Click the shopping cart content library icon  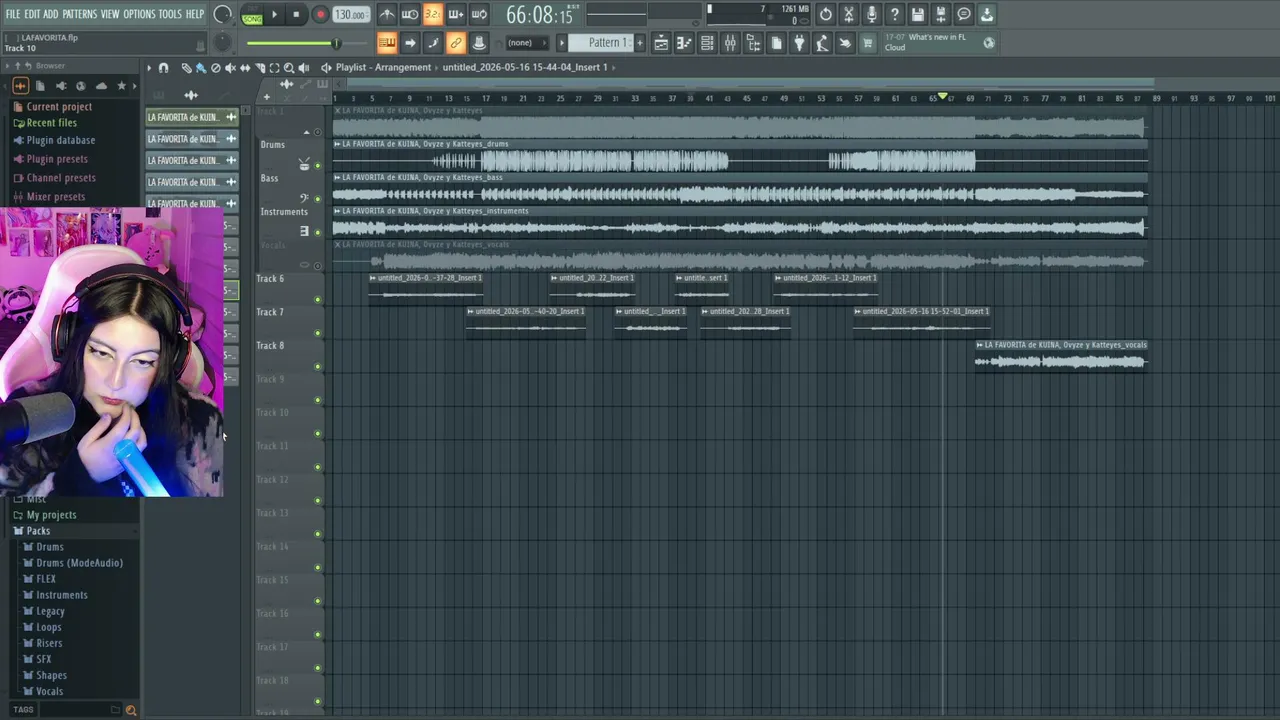(868, 43)
